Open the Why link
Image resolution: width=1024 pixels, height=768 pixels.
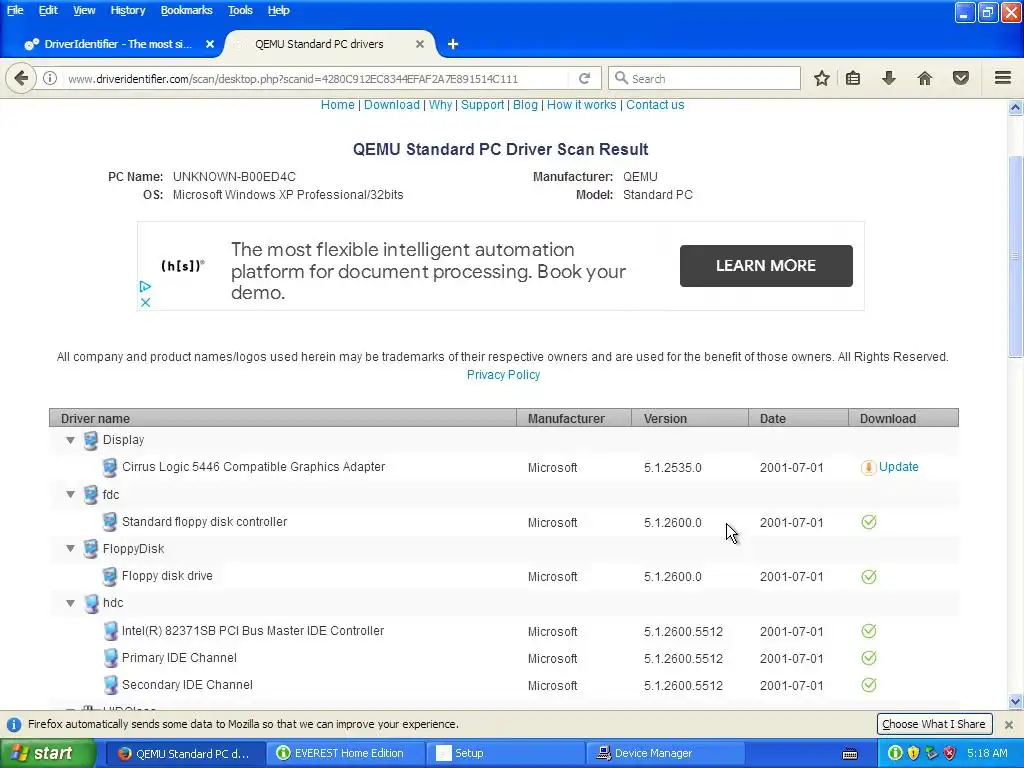pos(440,104)
